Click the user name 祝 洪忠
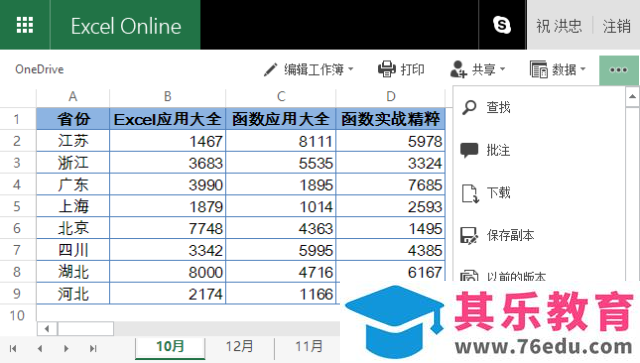The width and height of the screenshot is (640, 363). click(559, 26)
